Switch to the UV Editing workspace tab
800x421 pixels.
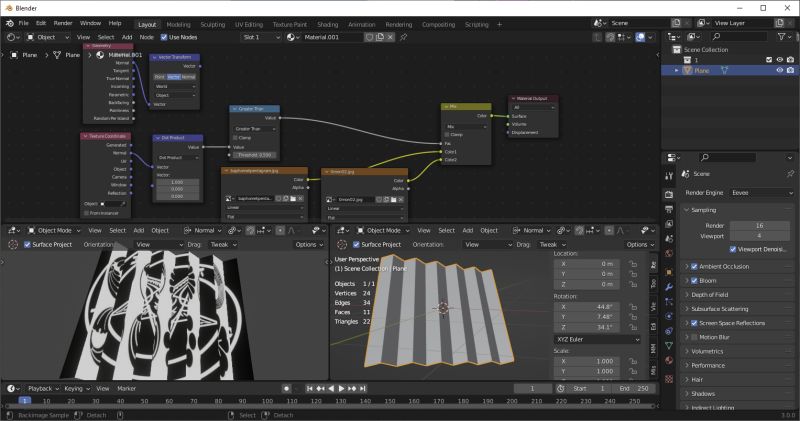(x=249, y=24)
